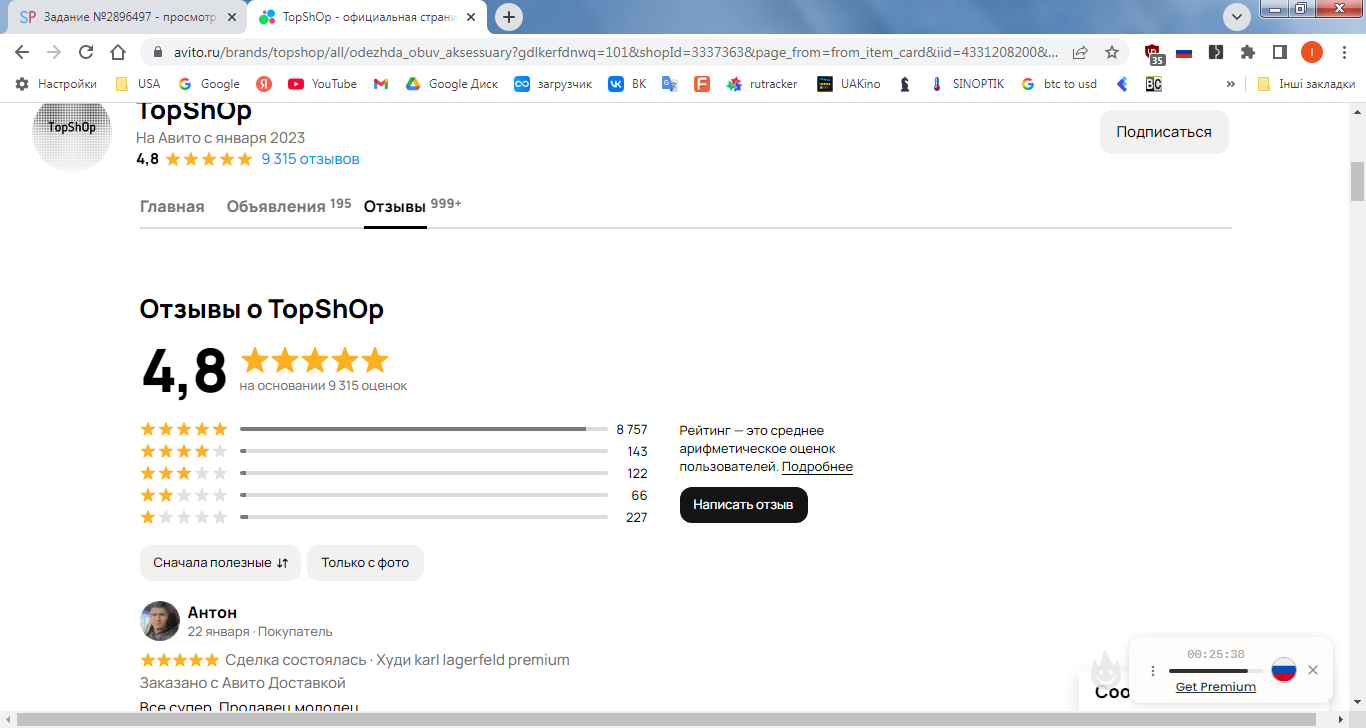Close the audio recorder widget
Image resolution: width=1366 pixels, height=728 pixels.
[1313, 670]
